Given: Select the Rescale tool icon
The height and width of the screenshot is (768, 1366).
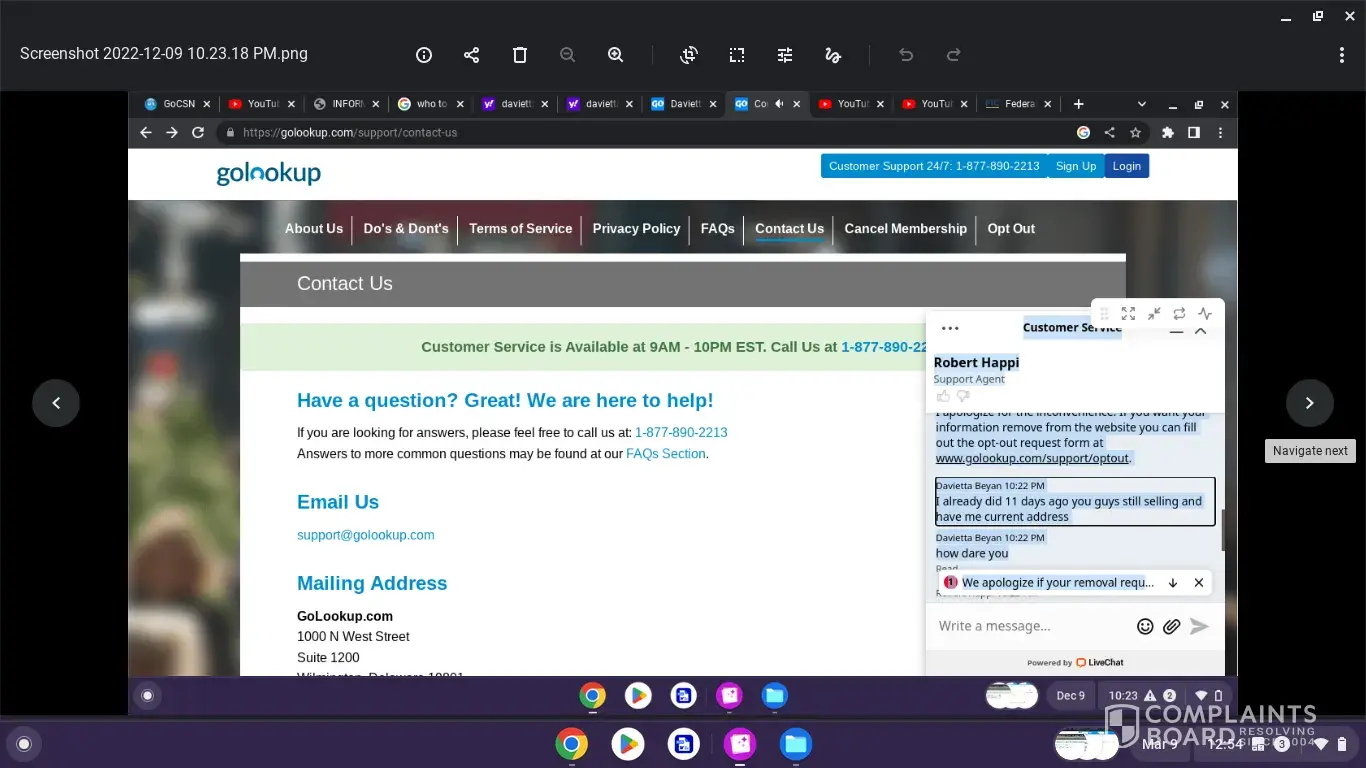Looking at the screenshot, I should tap(737, 55).
